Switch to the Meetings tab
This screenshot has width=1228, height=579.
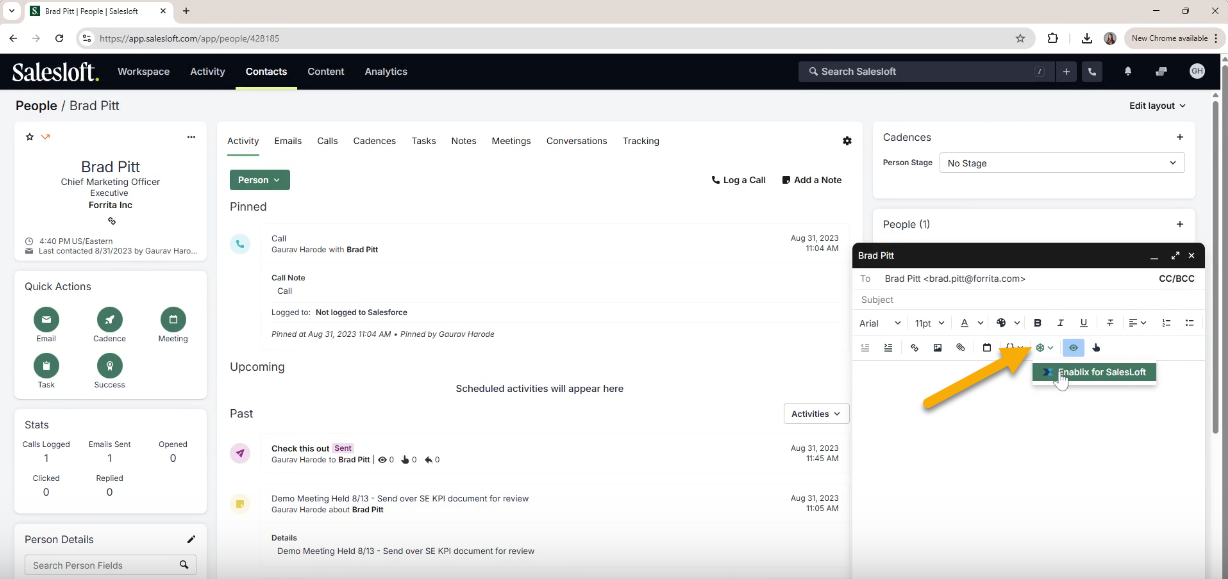pyautogui.click(x=511, y=141)
